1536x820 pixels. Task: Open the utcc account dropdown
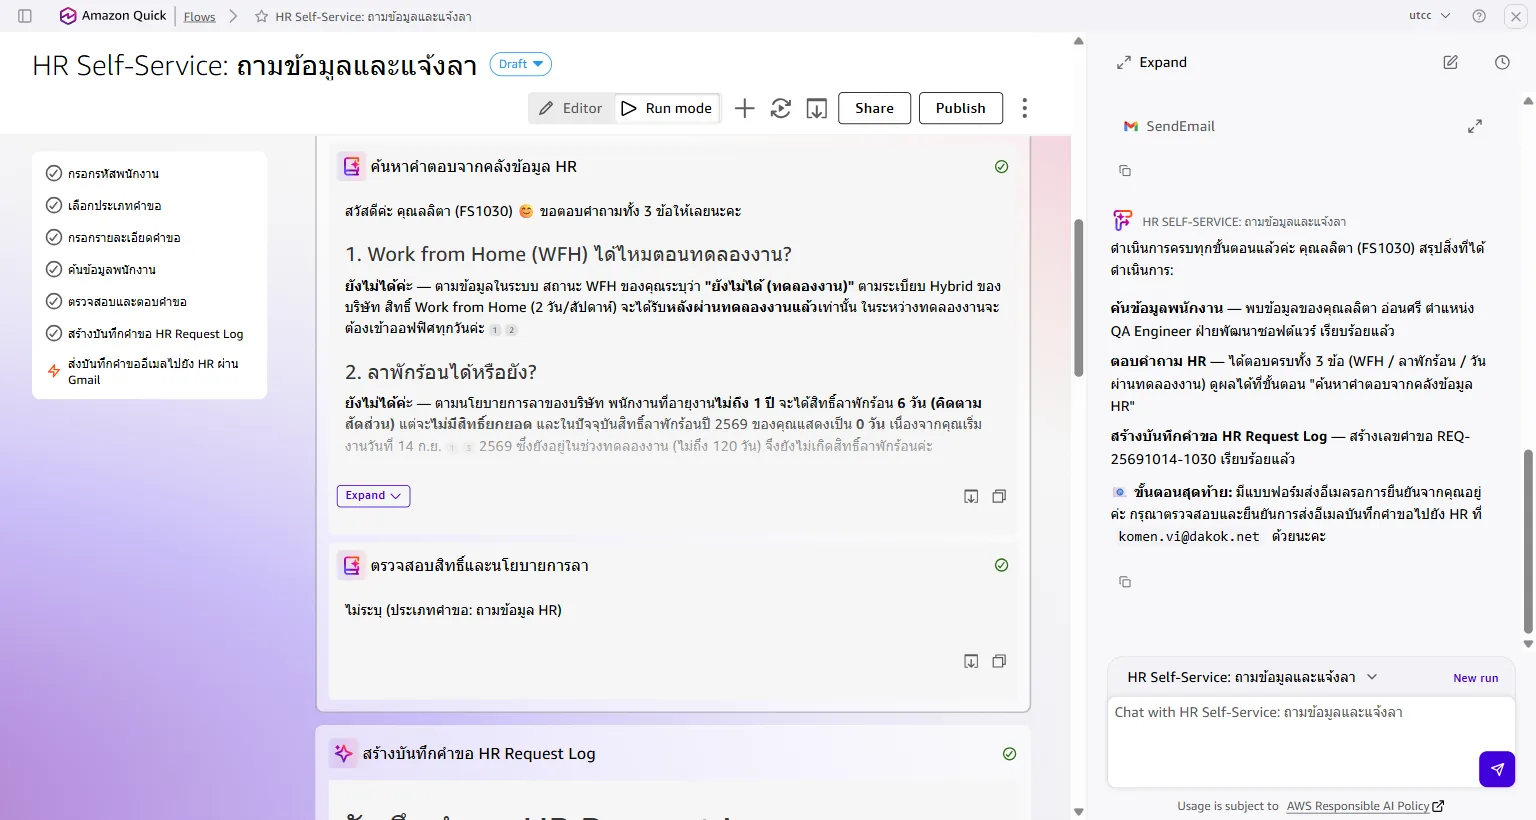[x=1429, y=16]
